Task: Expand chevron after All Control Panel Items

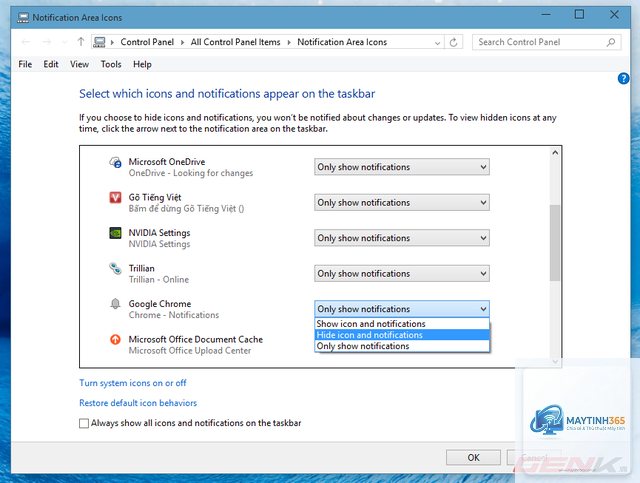Action: click(x=289, y=42)
